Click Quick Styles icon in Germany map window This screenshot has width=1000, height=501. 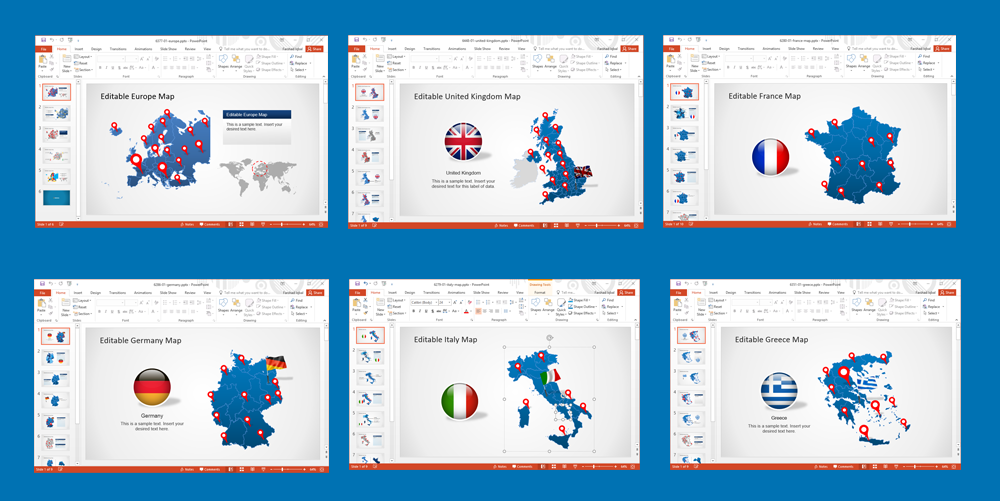[248, 303]
